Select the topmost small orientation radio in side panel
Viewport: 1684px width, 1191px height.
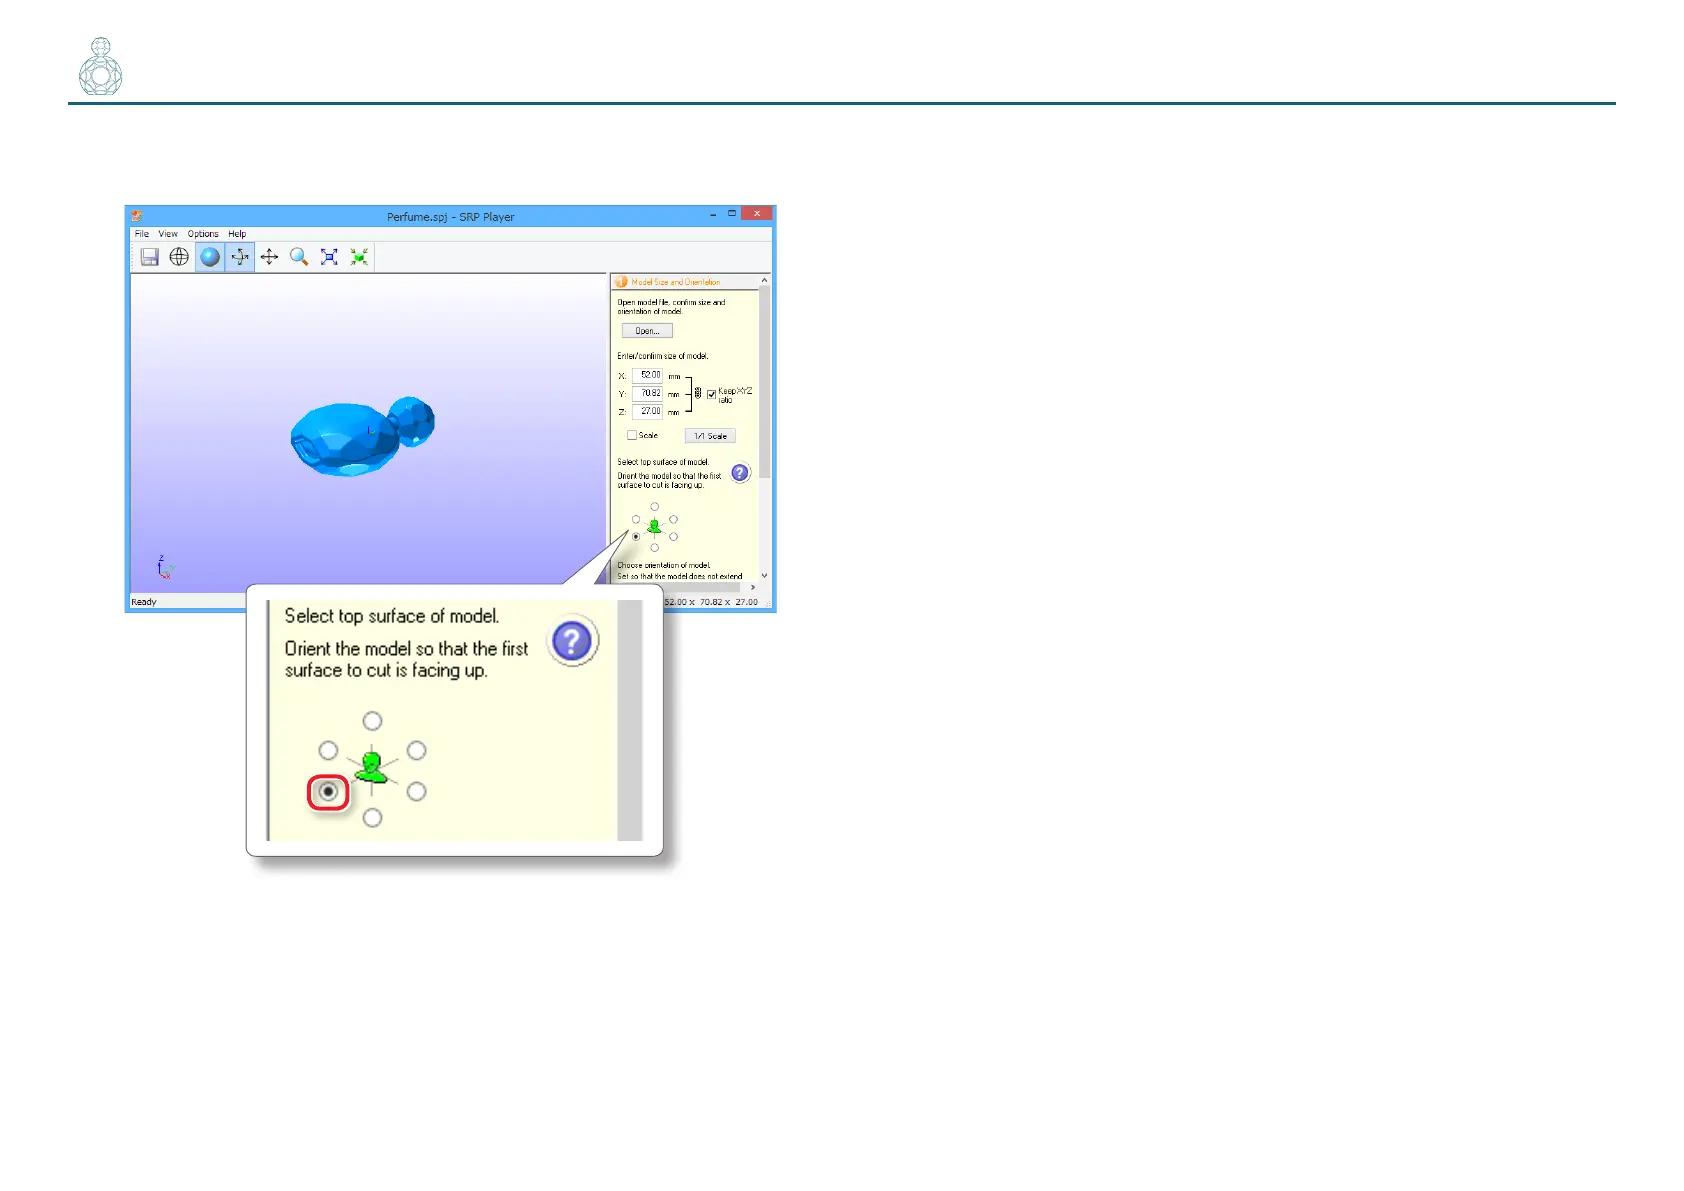pos(655,507)
